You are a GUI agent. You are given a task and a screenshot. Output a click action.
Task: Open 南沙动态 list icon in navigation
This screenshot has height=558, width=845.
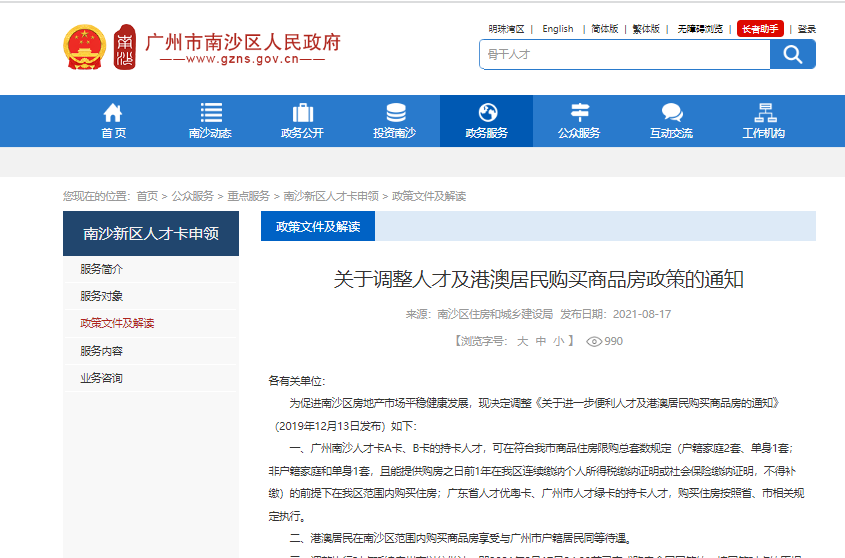tap(211, 113)
